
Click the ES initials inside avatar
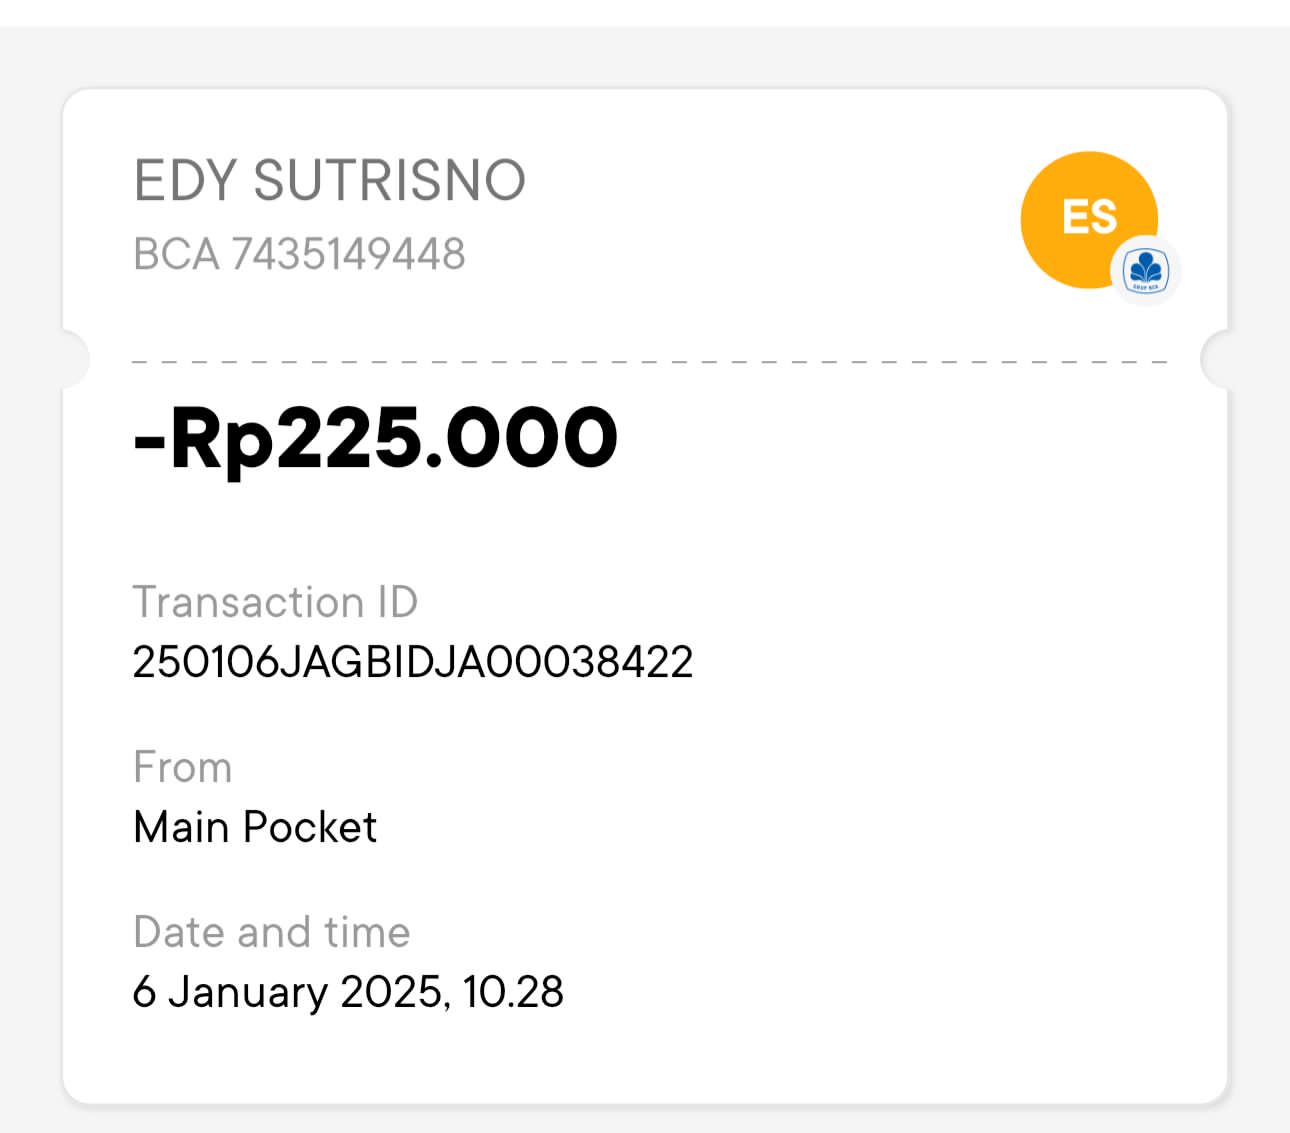1088,217
